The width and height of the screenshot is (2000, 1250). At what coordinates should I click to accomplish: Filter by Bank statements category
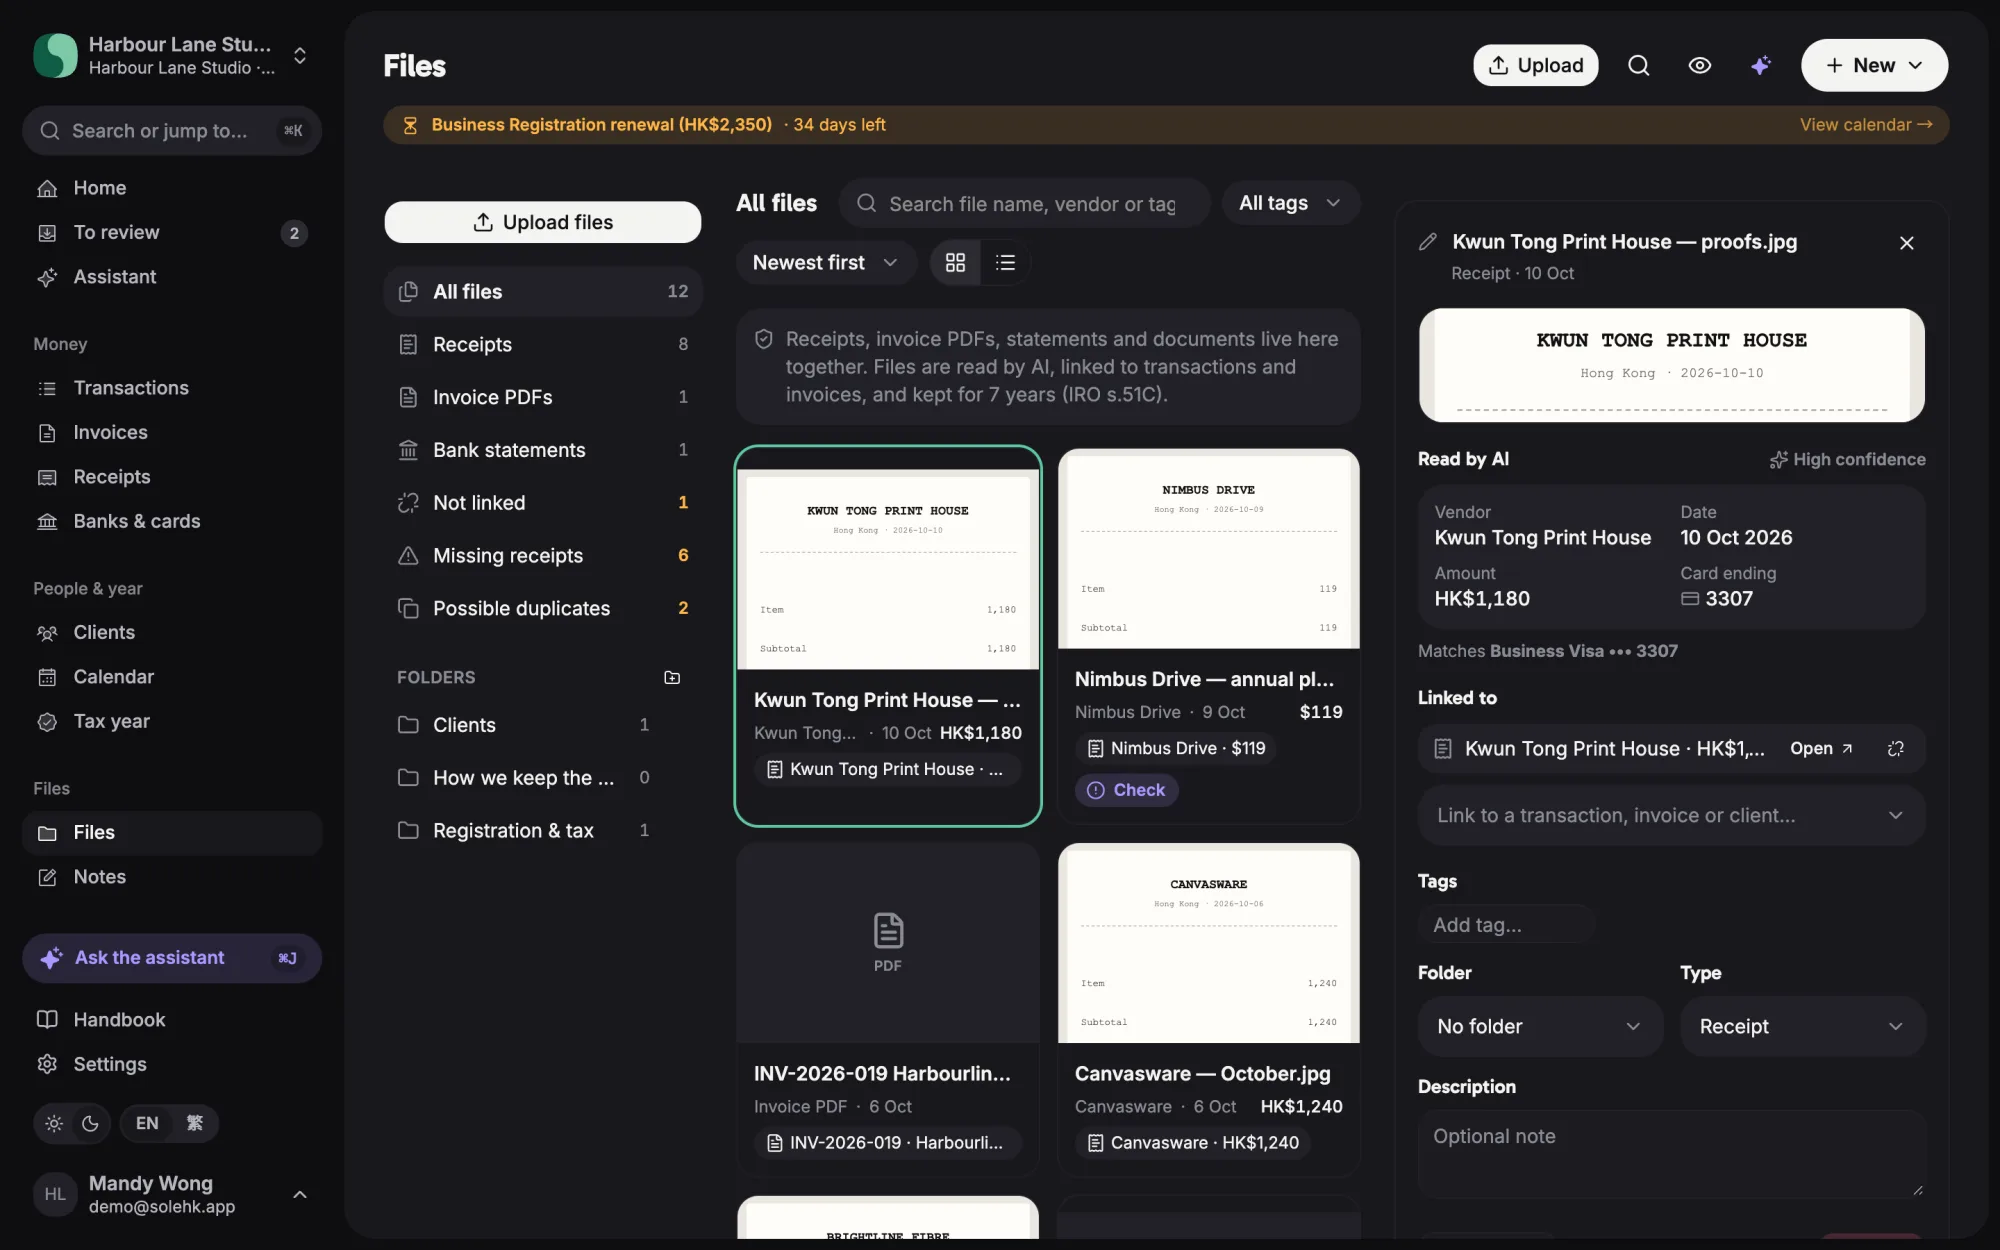tap(542, 450)
